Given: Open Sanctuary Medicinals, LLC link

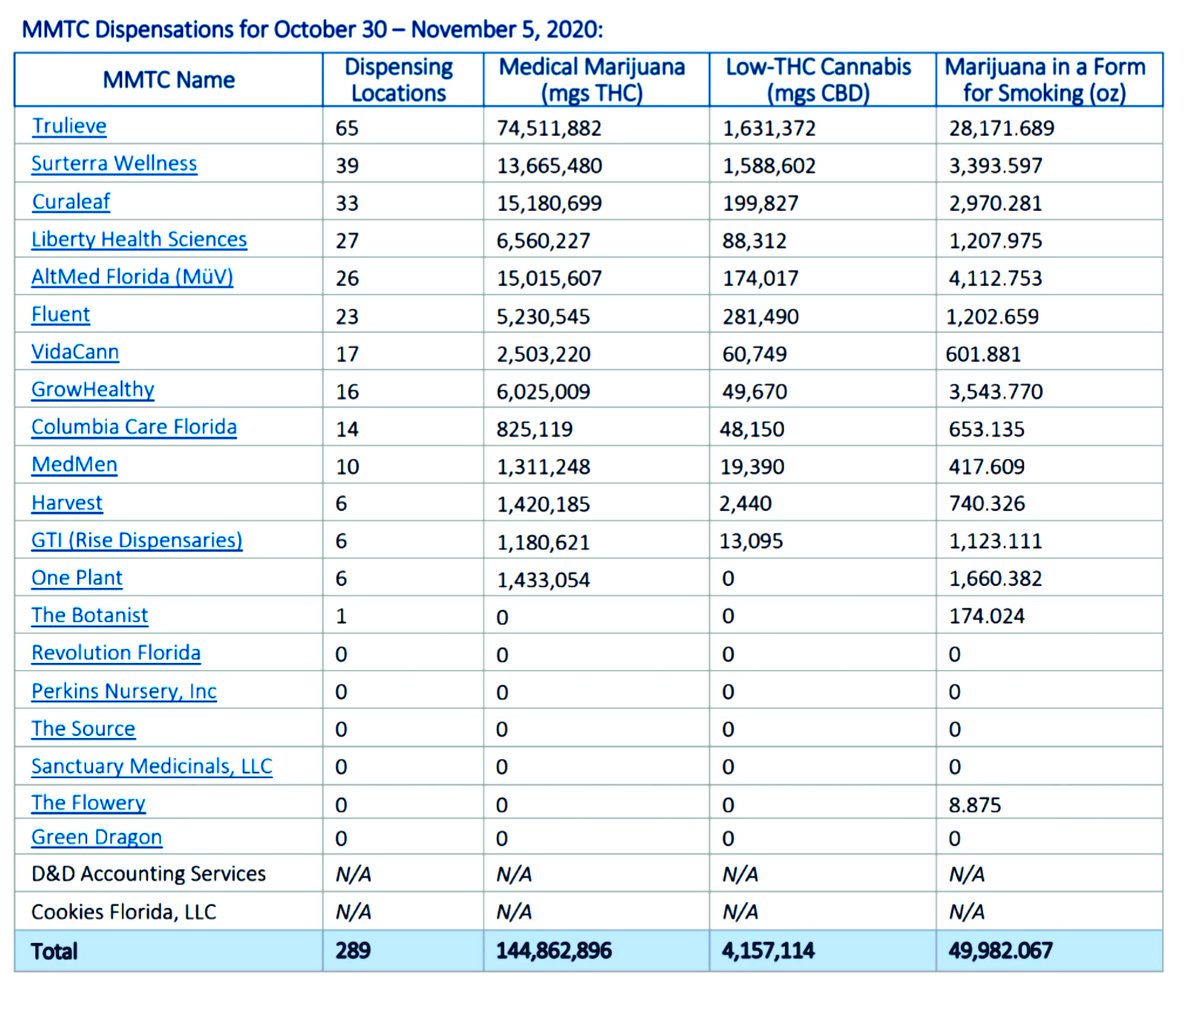Looking at the screenshot, I should (152, 766).
